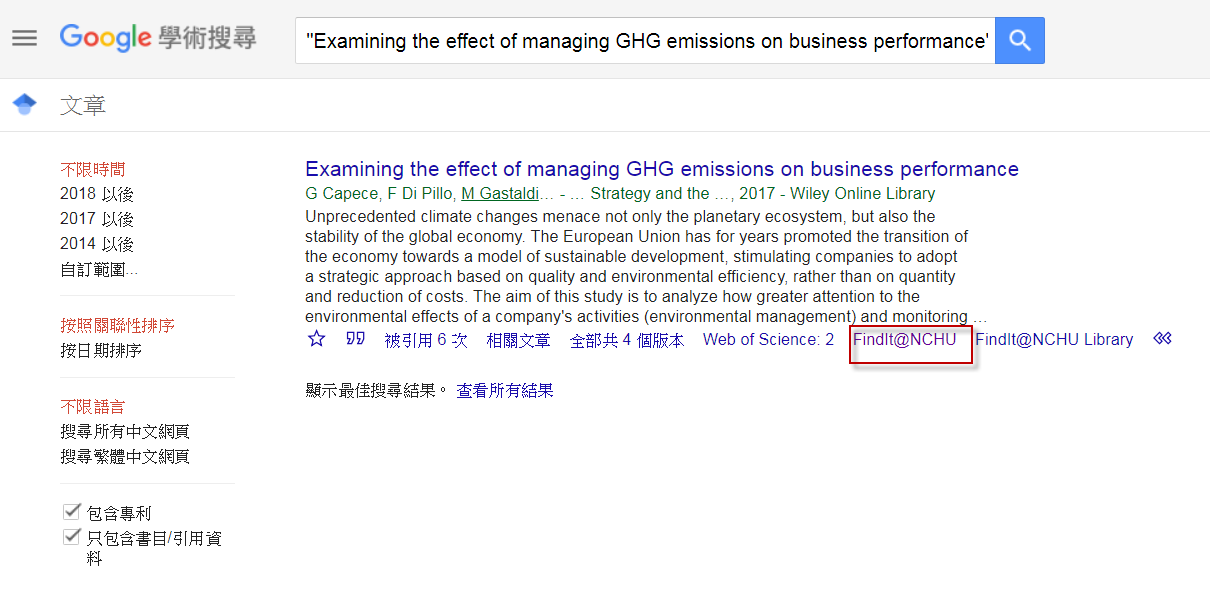Toggle the 包含專利 checkbox
Viewport: 1210px width, 595px height.
[x=71, y=512]
